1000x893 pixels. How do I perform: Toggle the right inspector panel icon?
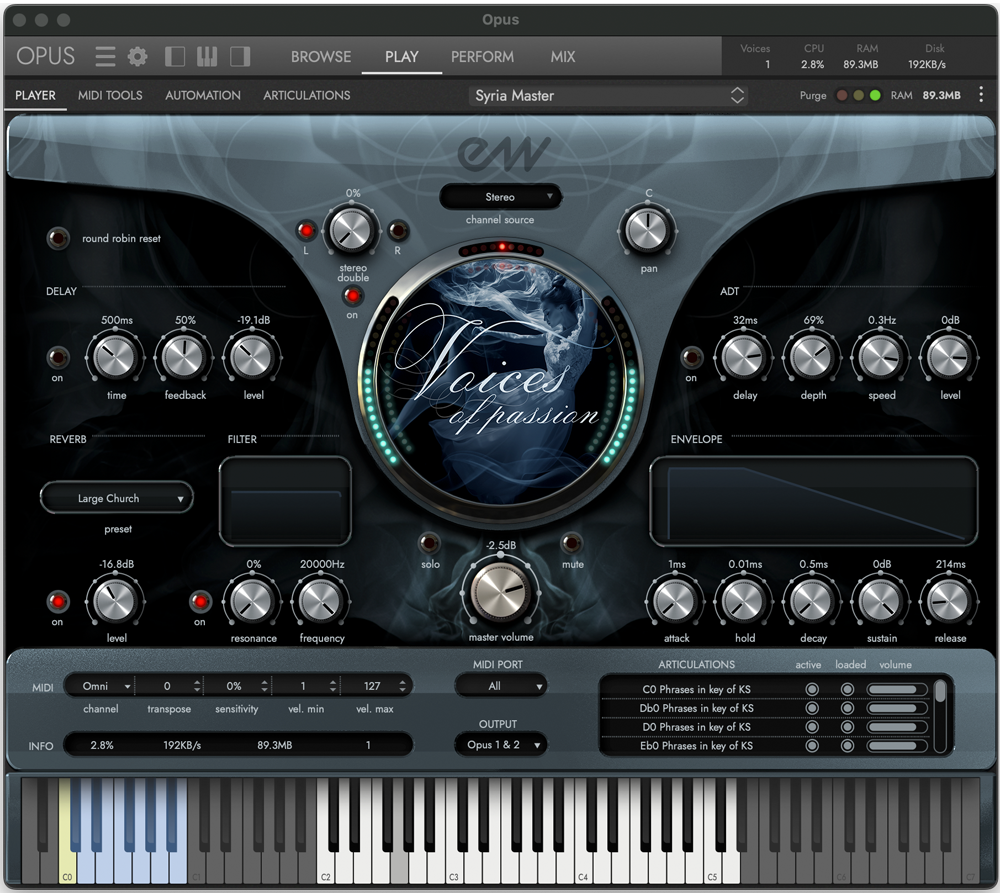tap(240, 57)
